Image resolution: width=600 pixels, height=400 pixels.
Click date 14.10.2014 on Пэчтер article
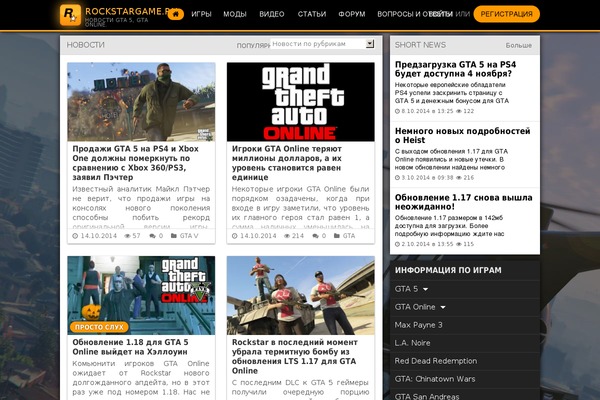pos(98,236)
